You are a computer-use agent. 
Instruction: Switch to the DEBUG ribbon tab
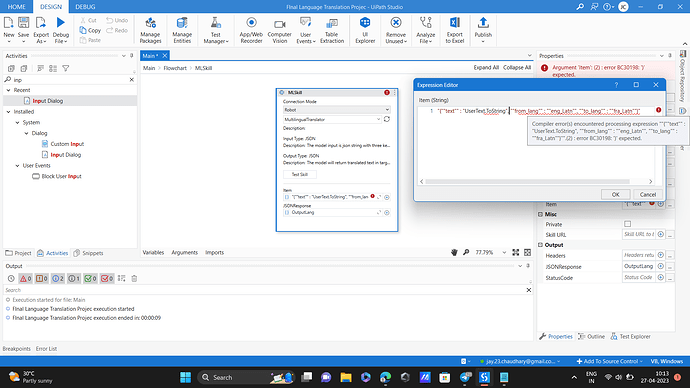85,7
